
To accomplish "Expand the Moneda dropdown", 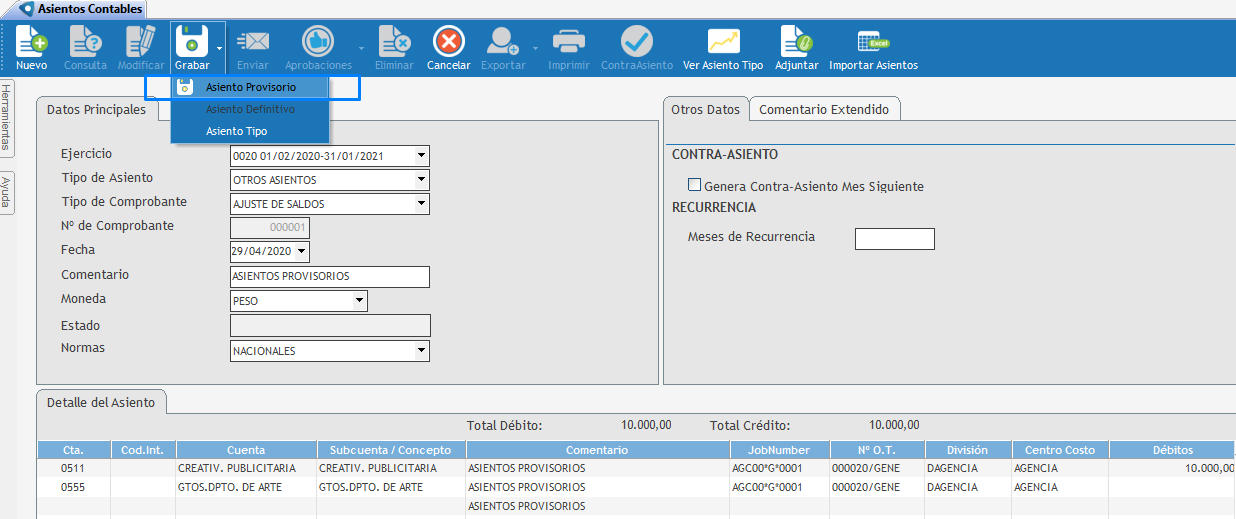I will [x=359, y=301].
